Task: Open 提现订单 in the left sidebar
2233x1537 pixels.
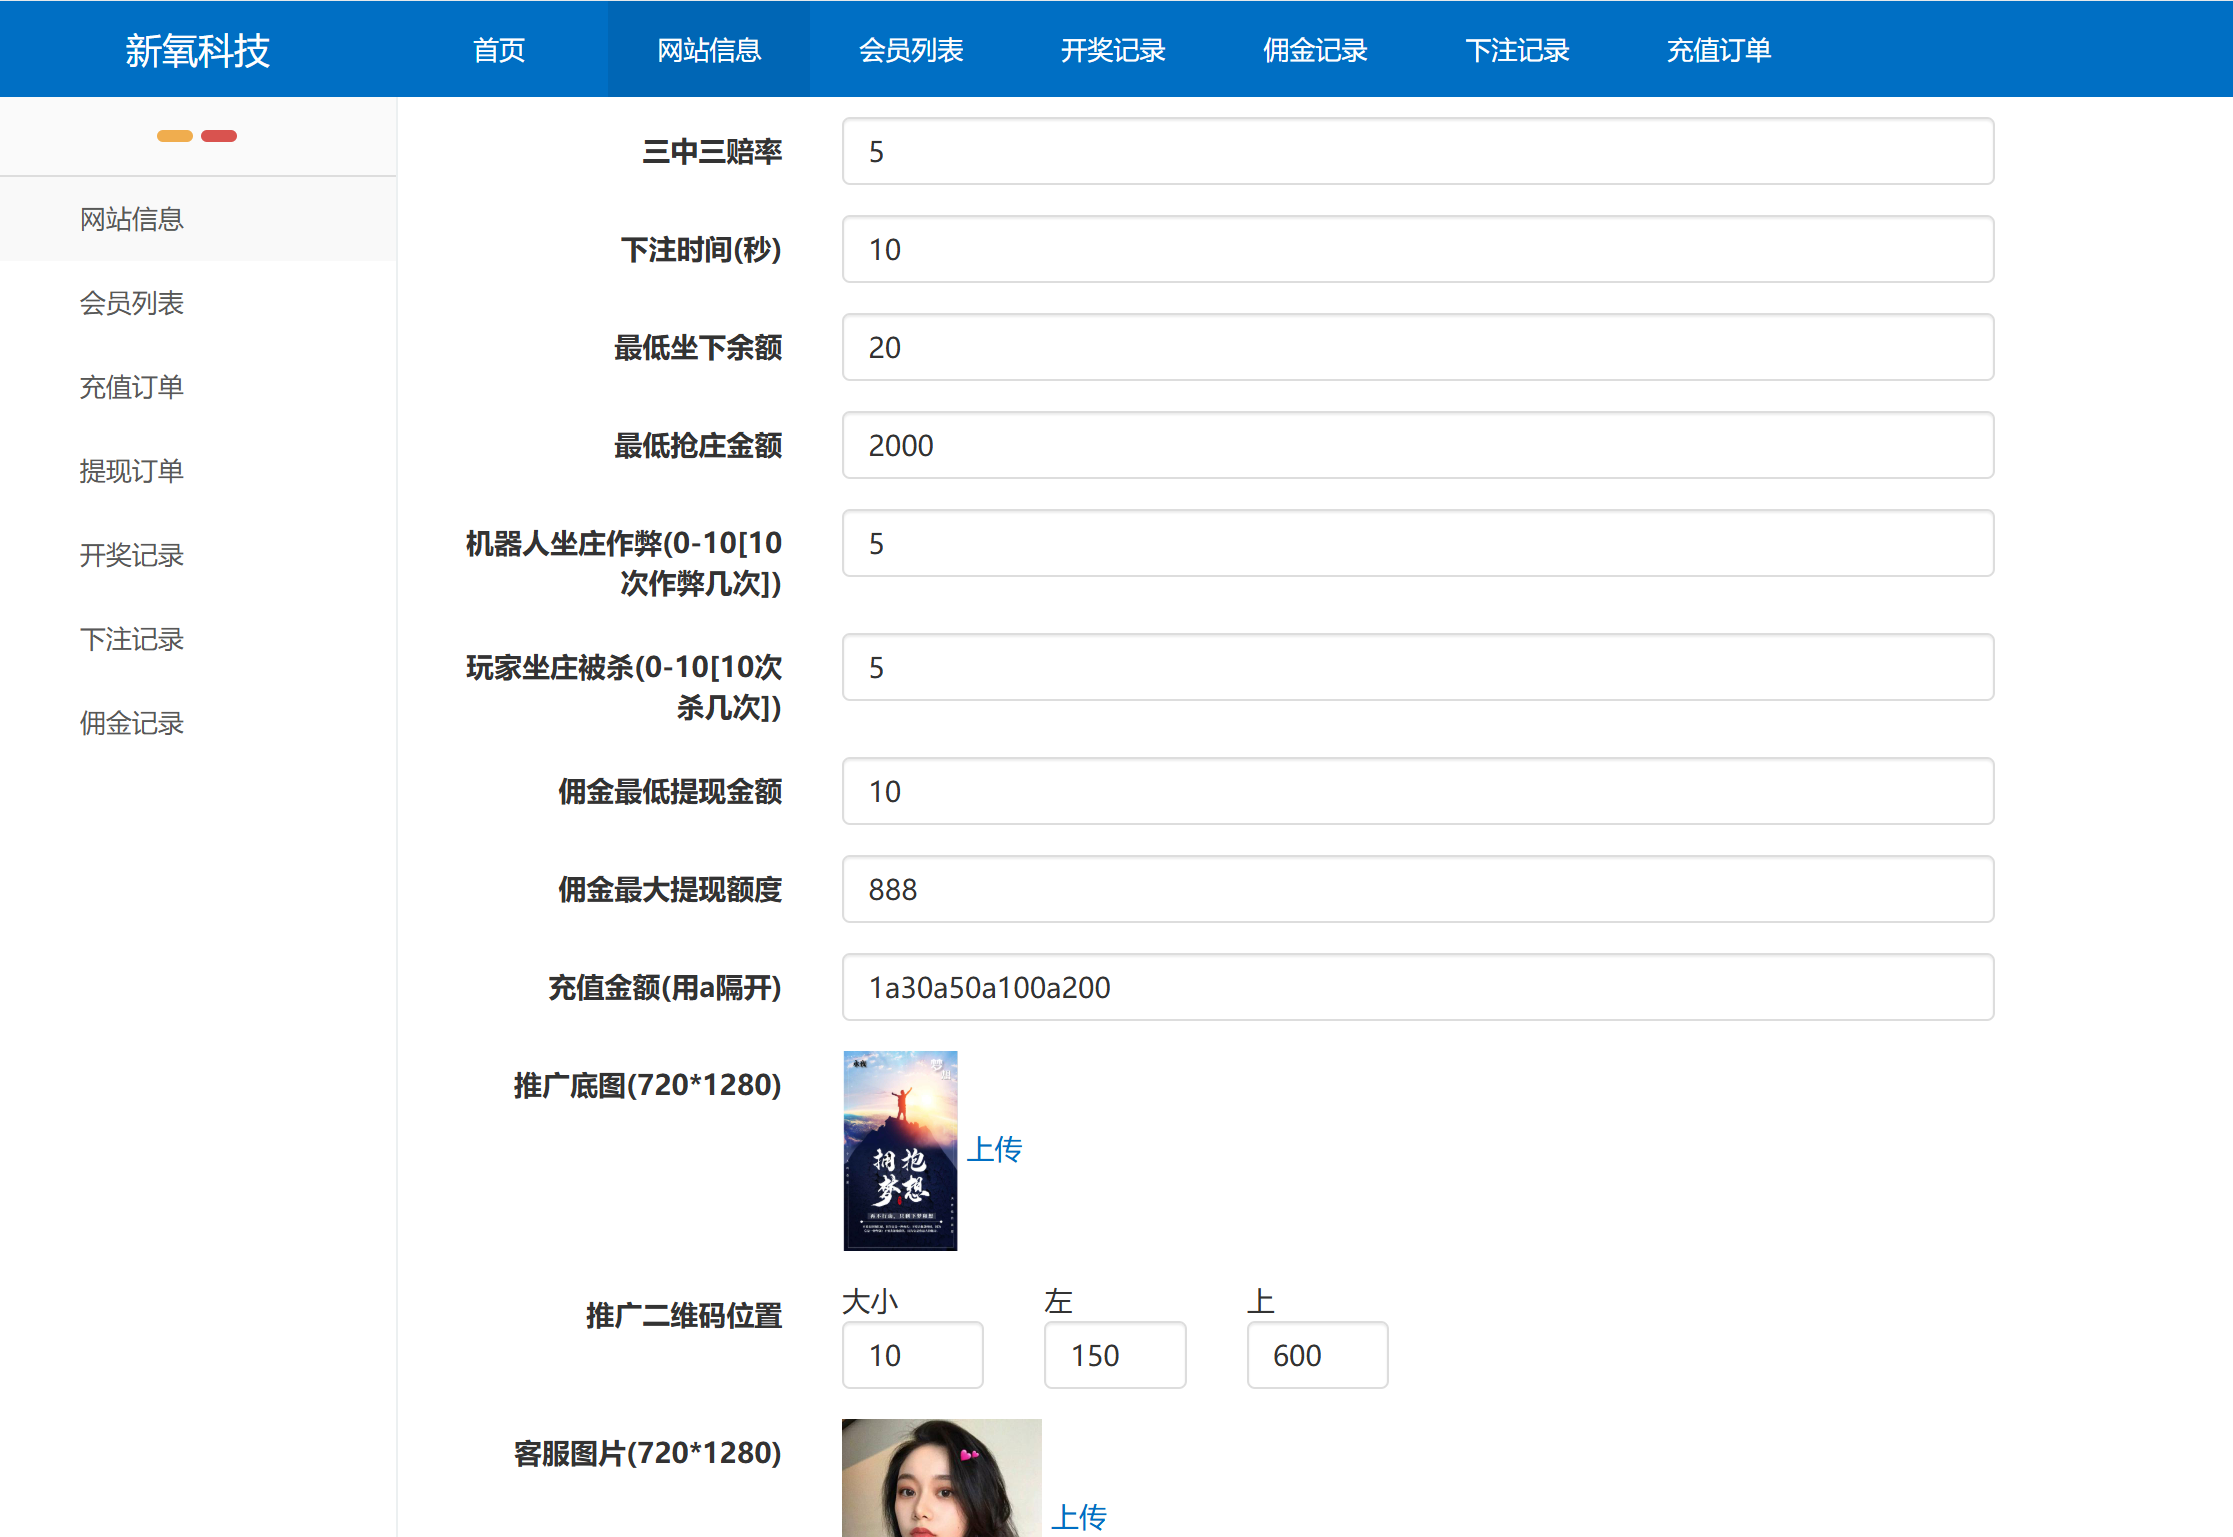Action: [x=132, y=471]
